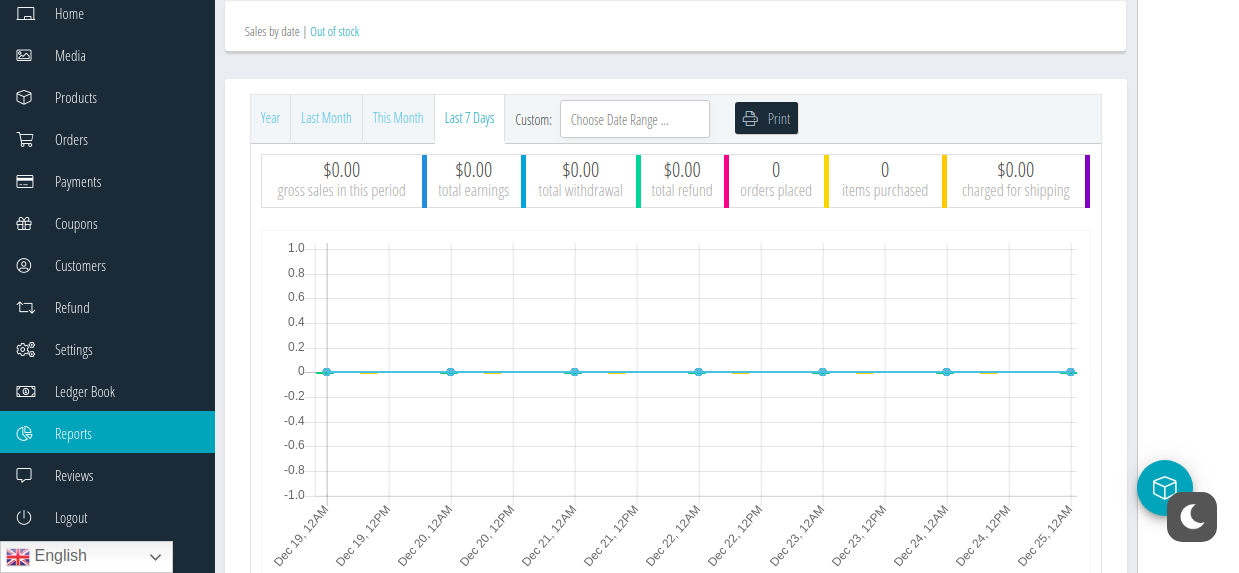
Task: Click the Ledger Book money icon
Action: click(x=25, y=392)
